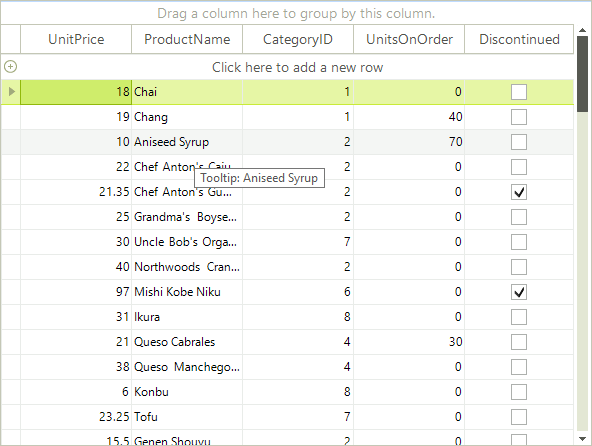Uncheck Discontinued for Mishi Kobe Niku

tap(519, 292)
